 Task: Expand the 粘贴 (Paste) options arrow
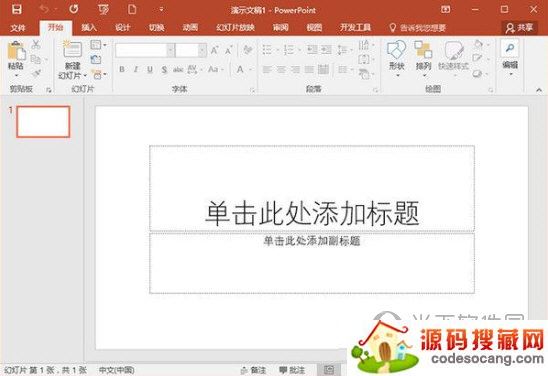pos(16,75)
